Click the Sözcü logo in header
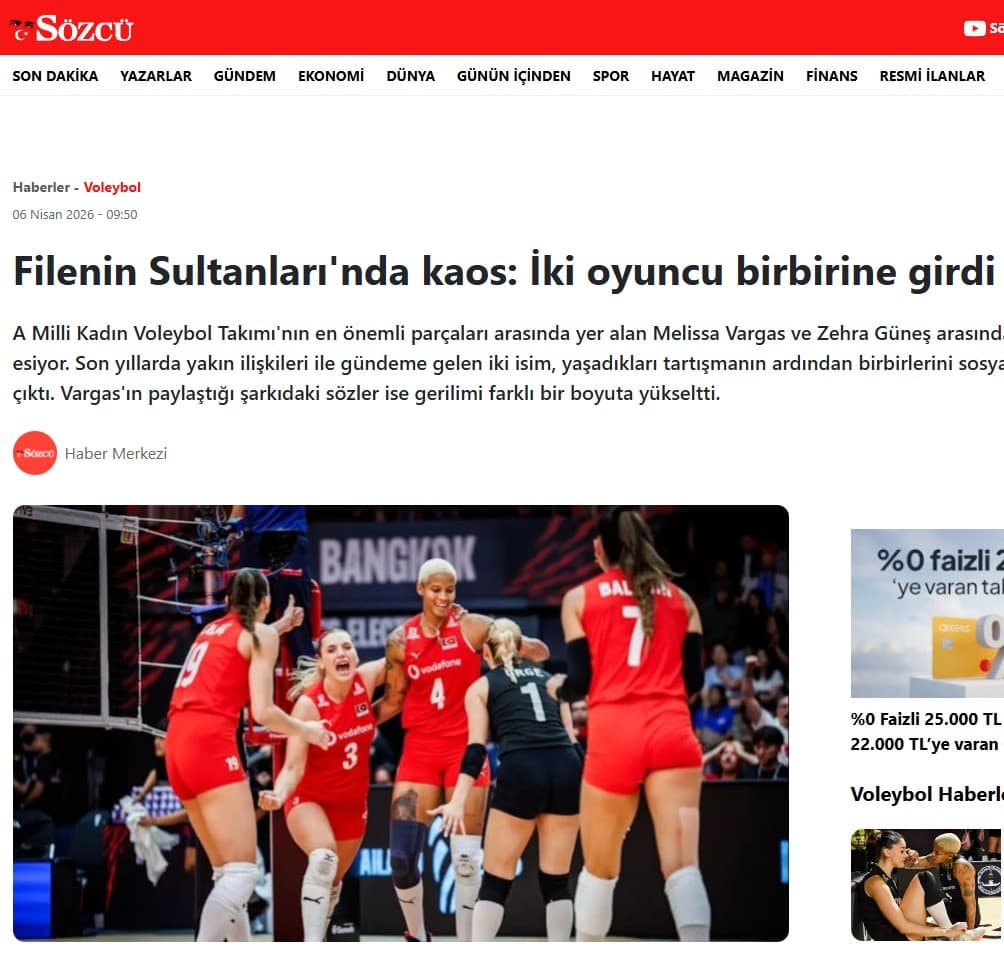 pyautogui.click(x=71, y=28)
